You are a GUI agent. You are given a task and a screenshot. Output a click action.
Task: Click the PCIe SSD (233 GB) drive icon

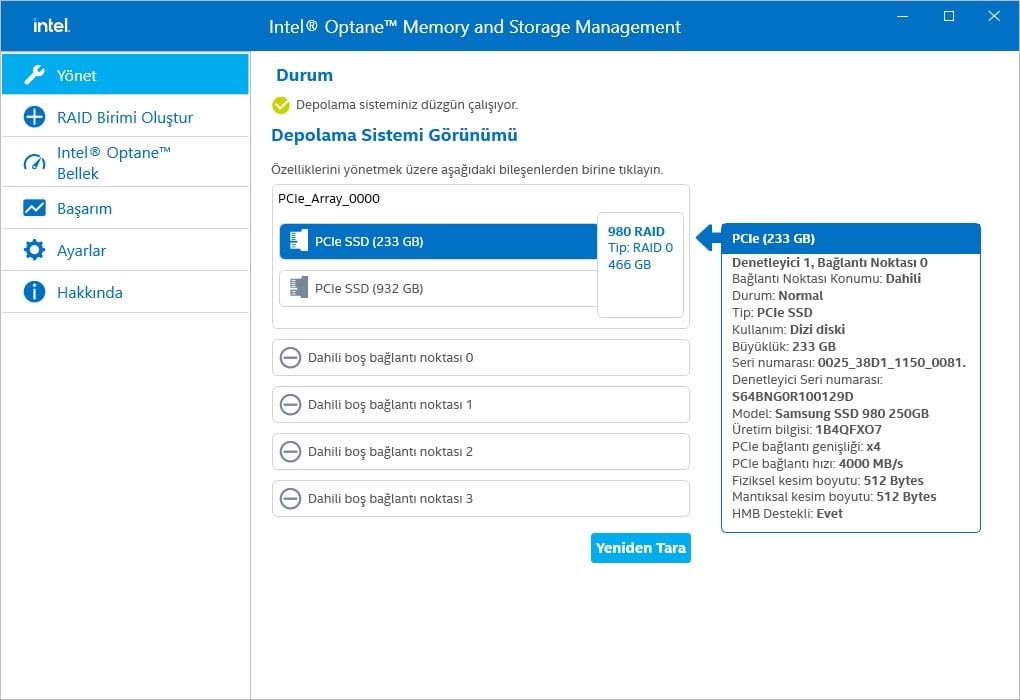click(x=298, y=241)
